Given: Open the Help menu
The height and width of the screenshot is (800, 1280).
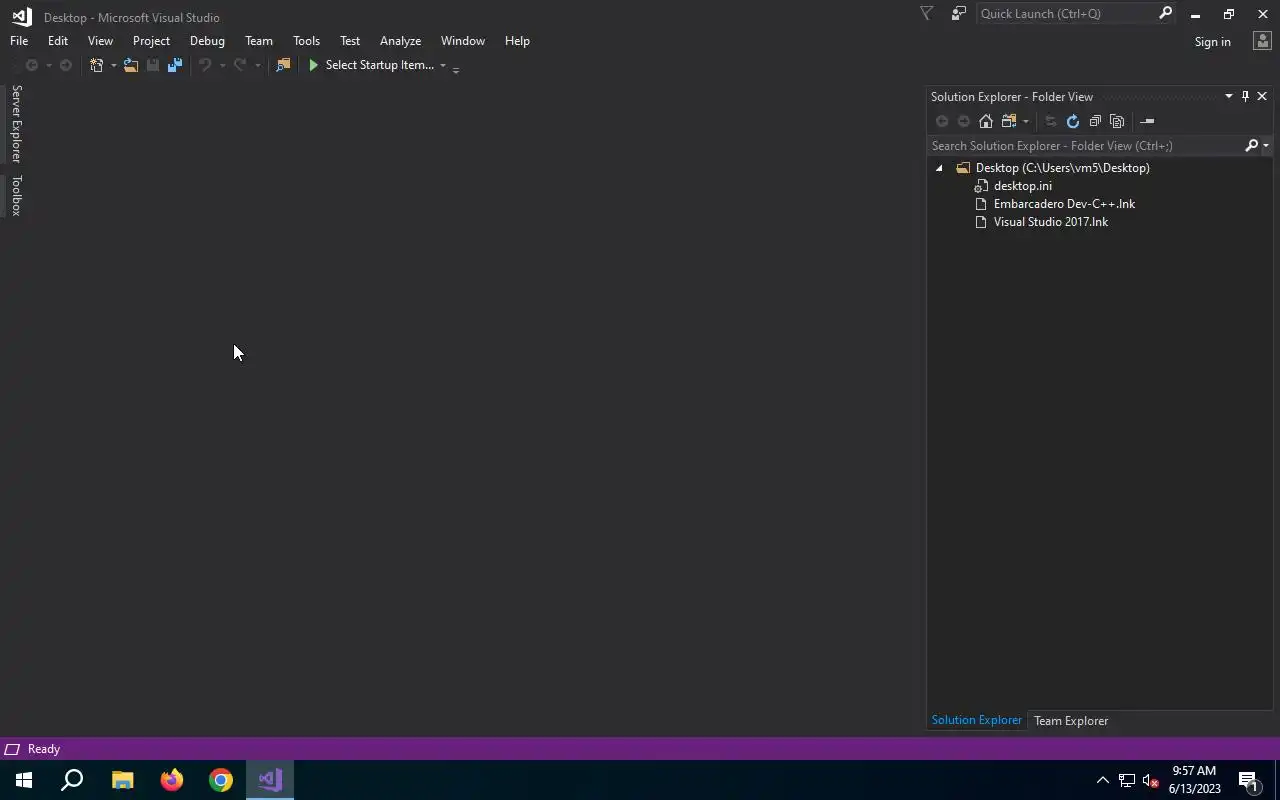Looking at the screenshot, I should (x=517, y=41).
